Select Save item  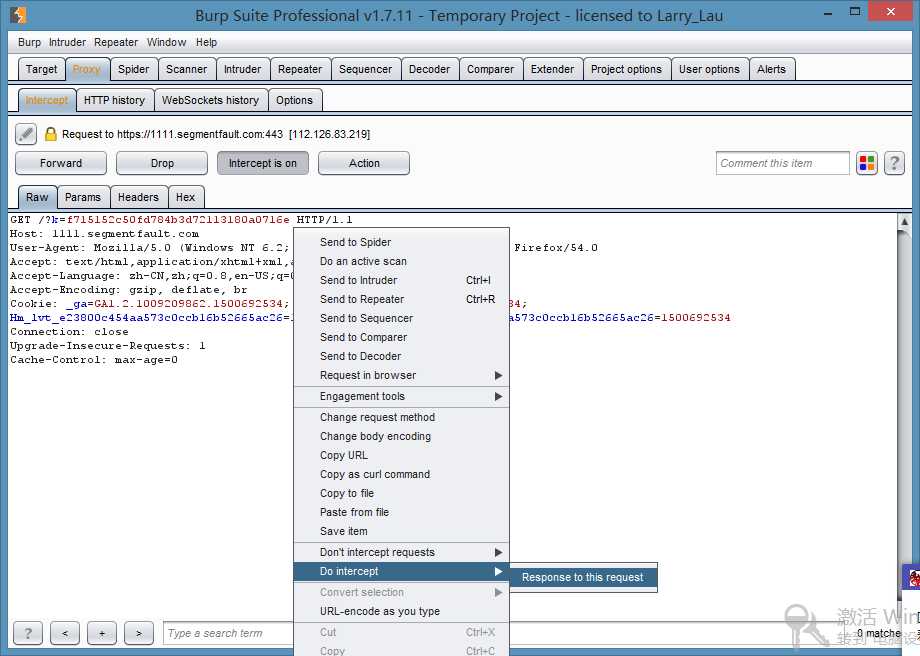click(401, 531)
